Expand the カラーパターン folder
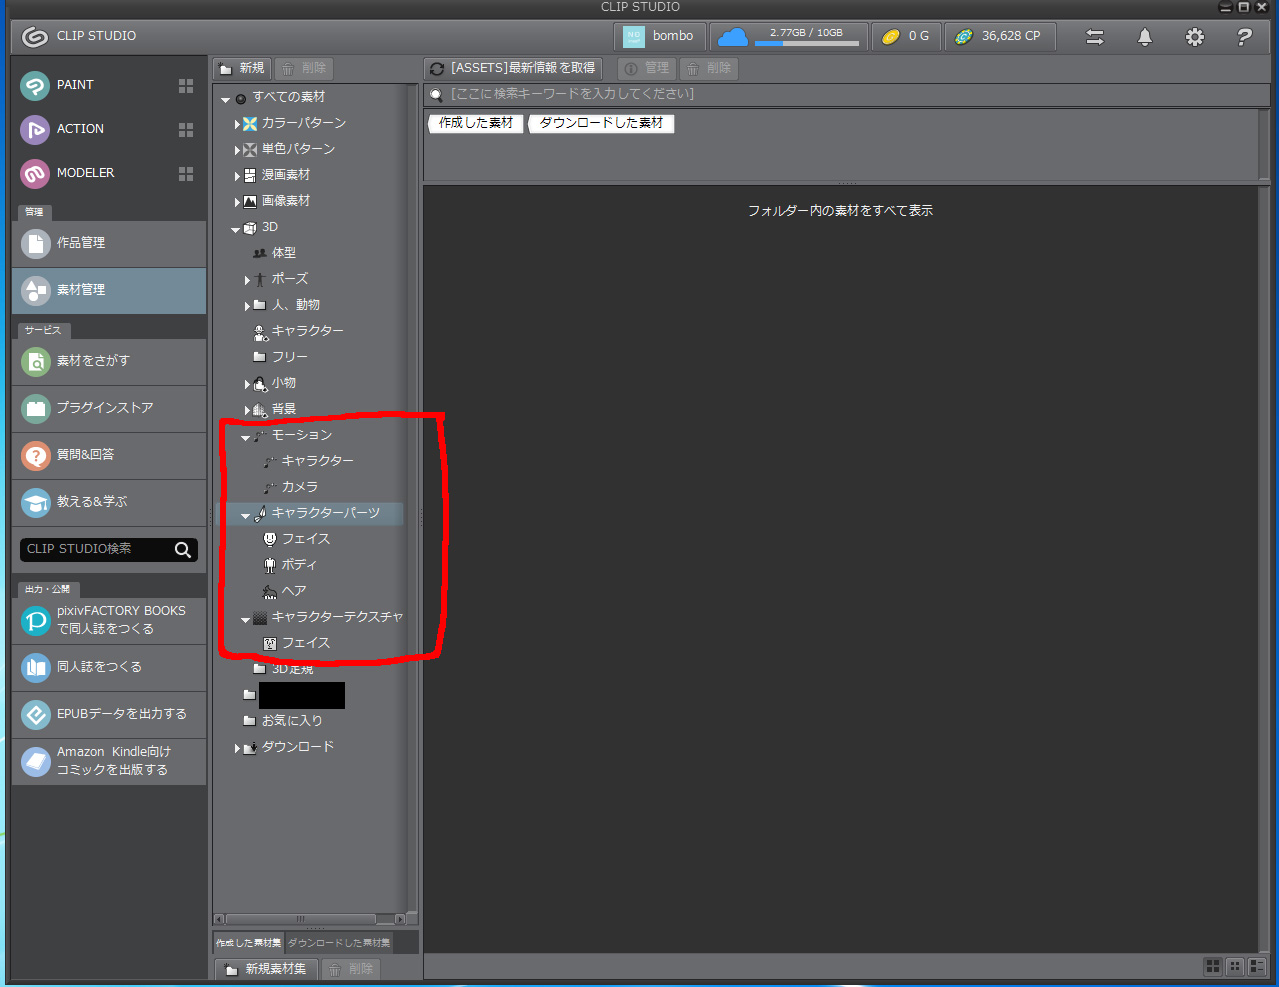 pyautogui.click(x=237, y=124)
